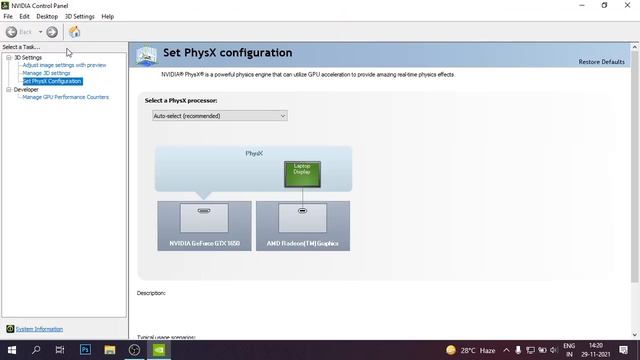This screenshot has width=640, height=360.
Task: Open Photoshop from the taskbar
Action: (x=85, y=350)
